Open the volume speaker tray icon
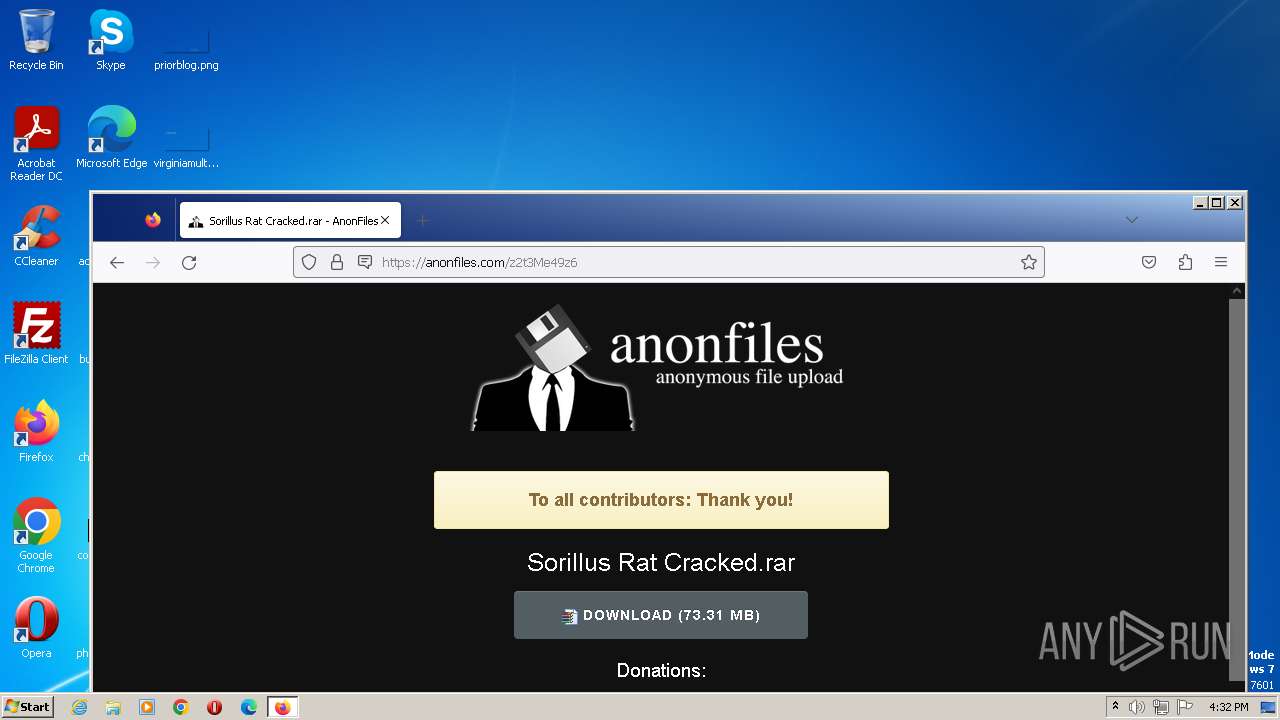Viewport: 1280px width, 720px height. point(1137,707)
